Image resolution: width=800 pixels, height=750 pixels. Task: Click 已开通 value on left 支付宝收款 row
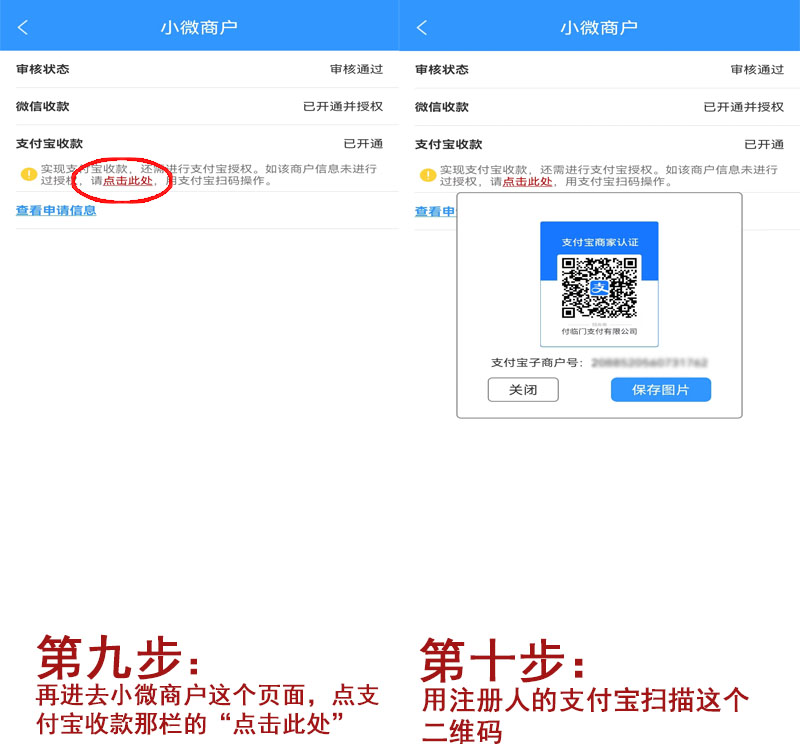coord(363,143)
